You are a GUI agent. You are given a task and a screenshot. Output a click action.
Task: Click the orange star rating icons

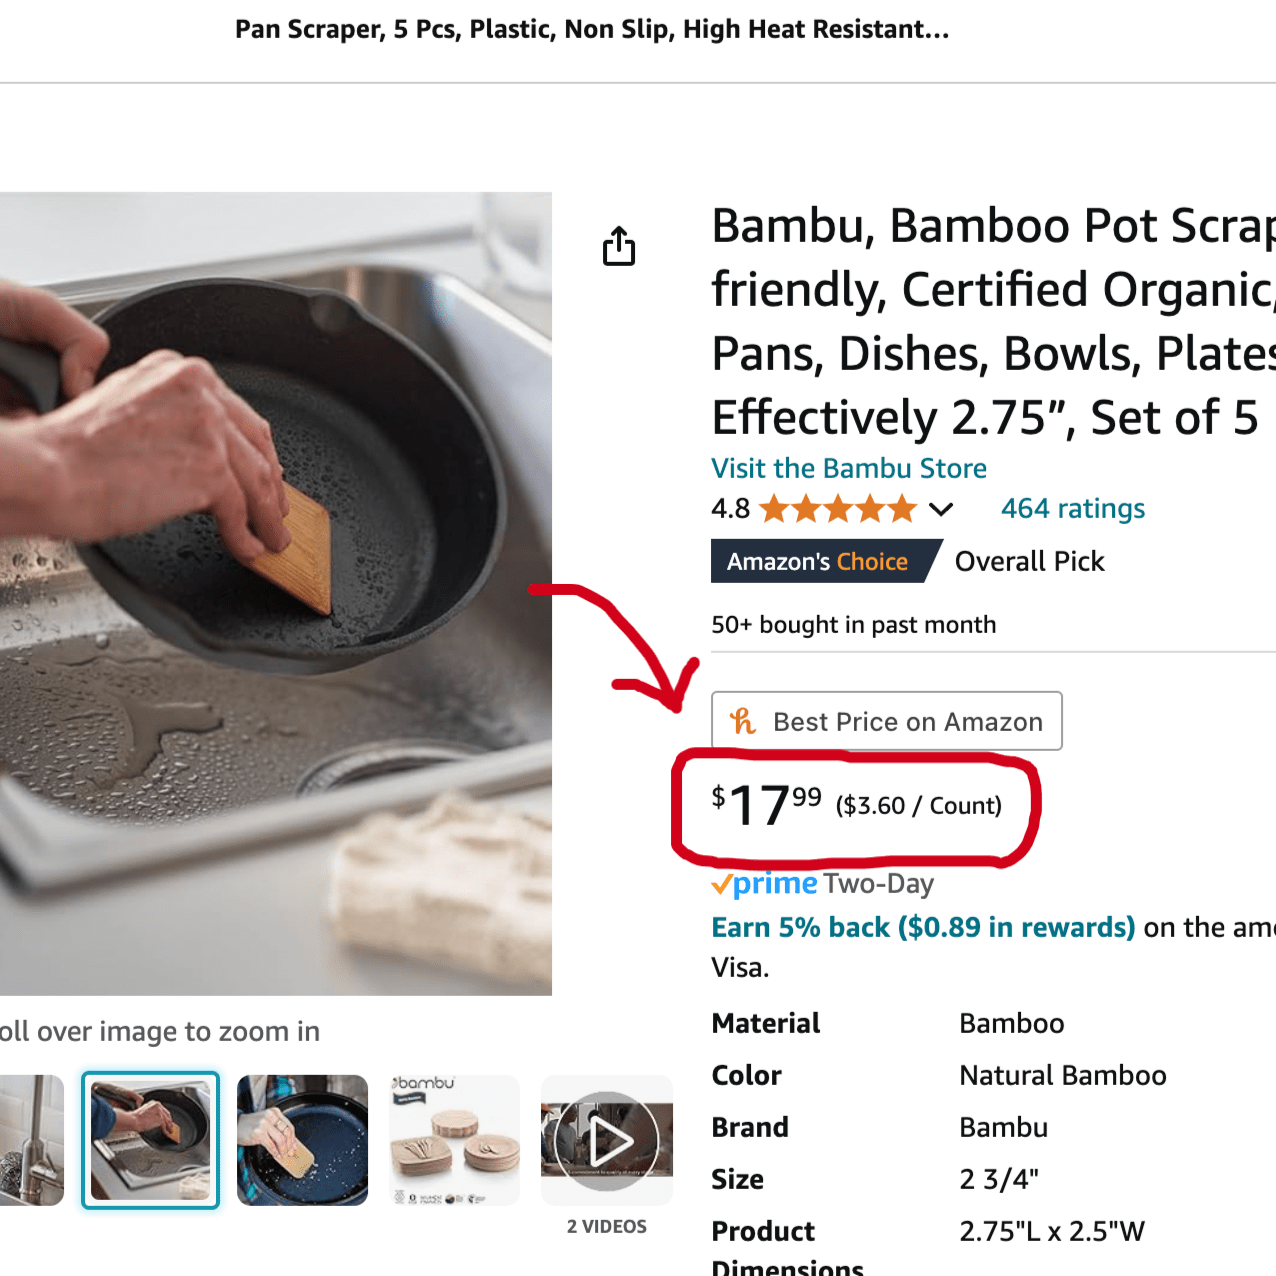(838, 509)
